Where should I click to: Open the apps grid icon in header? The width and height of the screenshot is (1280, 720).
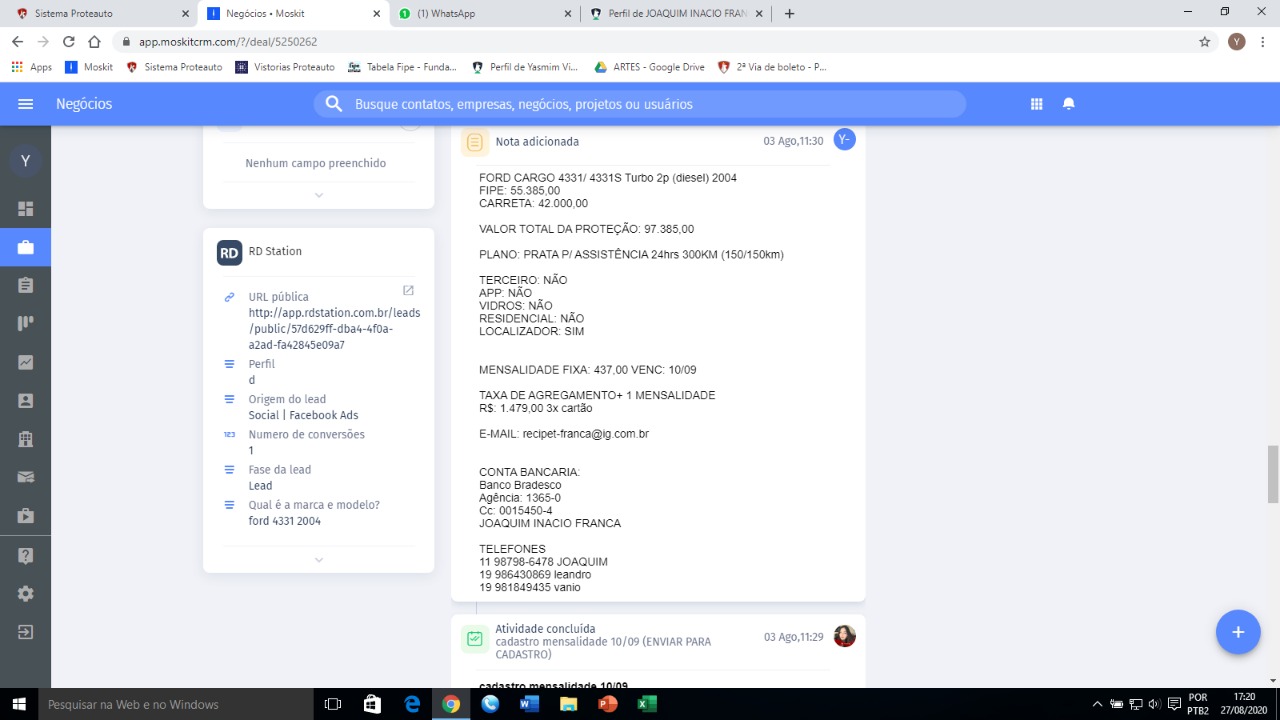coord(1037,104)
